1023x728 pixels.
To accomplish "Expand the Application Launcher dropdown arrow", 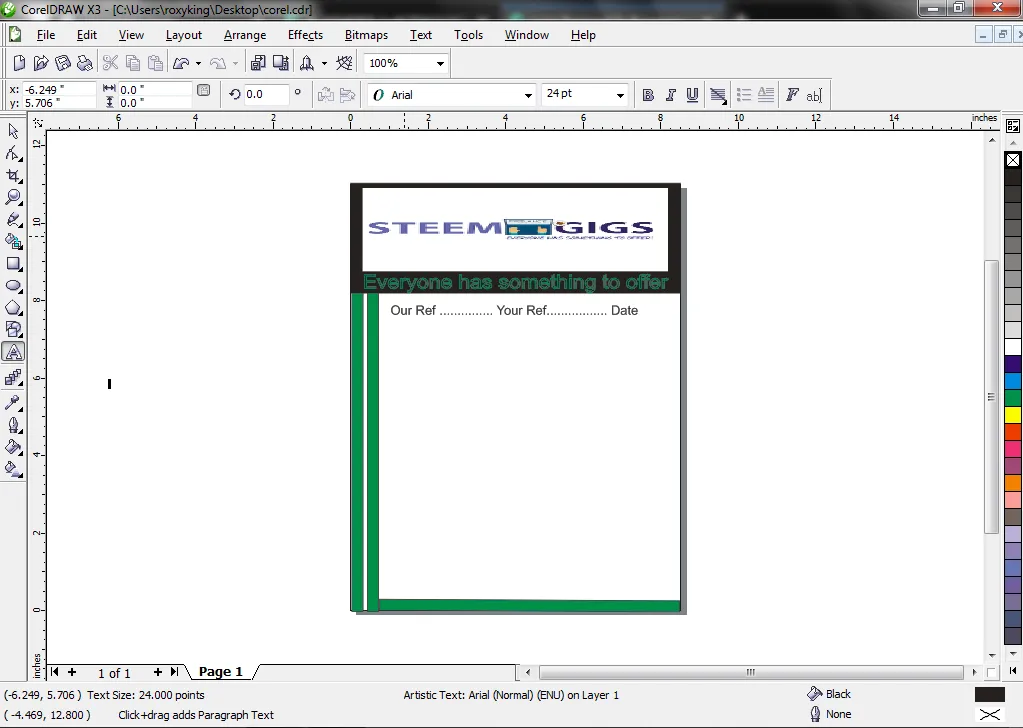I will coord(324,63).
